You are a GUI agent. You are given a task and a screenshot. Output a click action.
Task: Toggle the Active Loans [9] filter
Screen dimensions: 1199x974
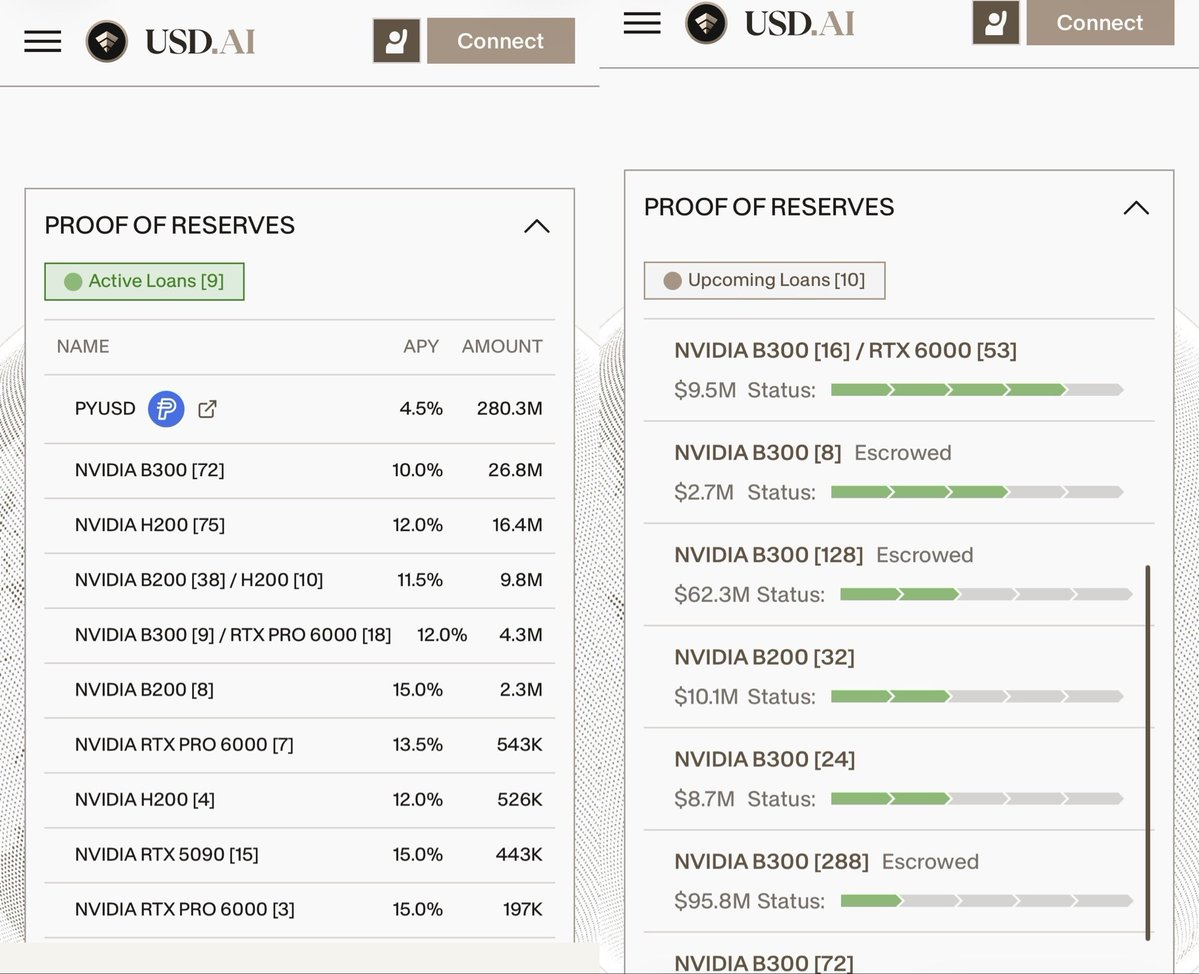pos(144,282)
